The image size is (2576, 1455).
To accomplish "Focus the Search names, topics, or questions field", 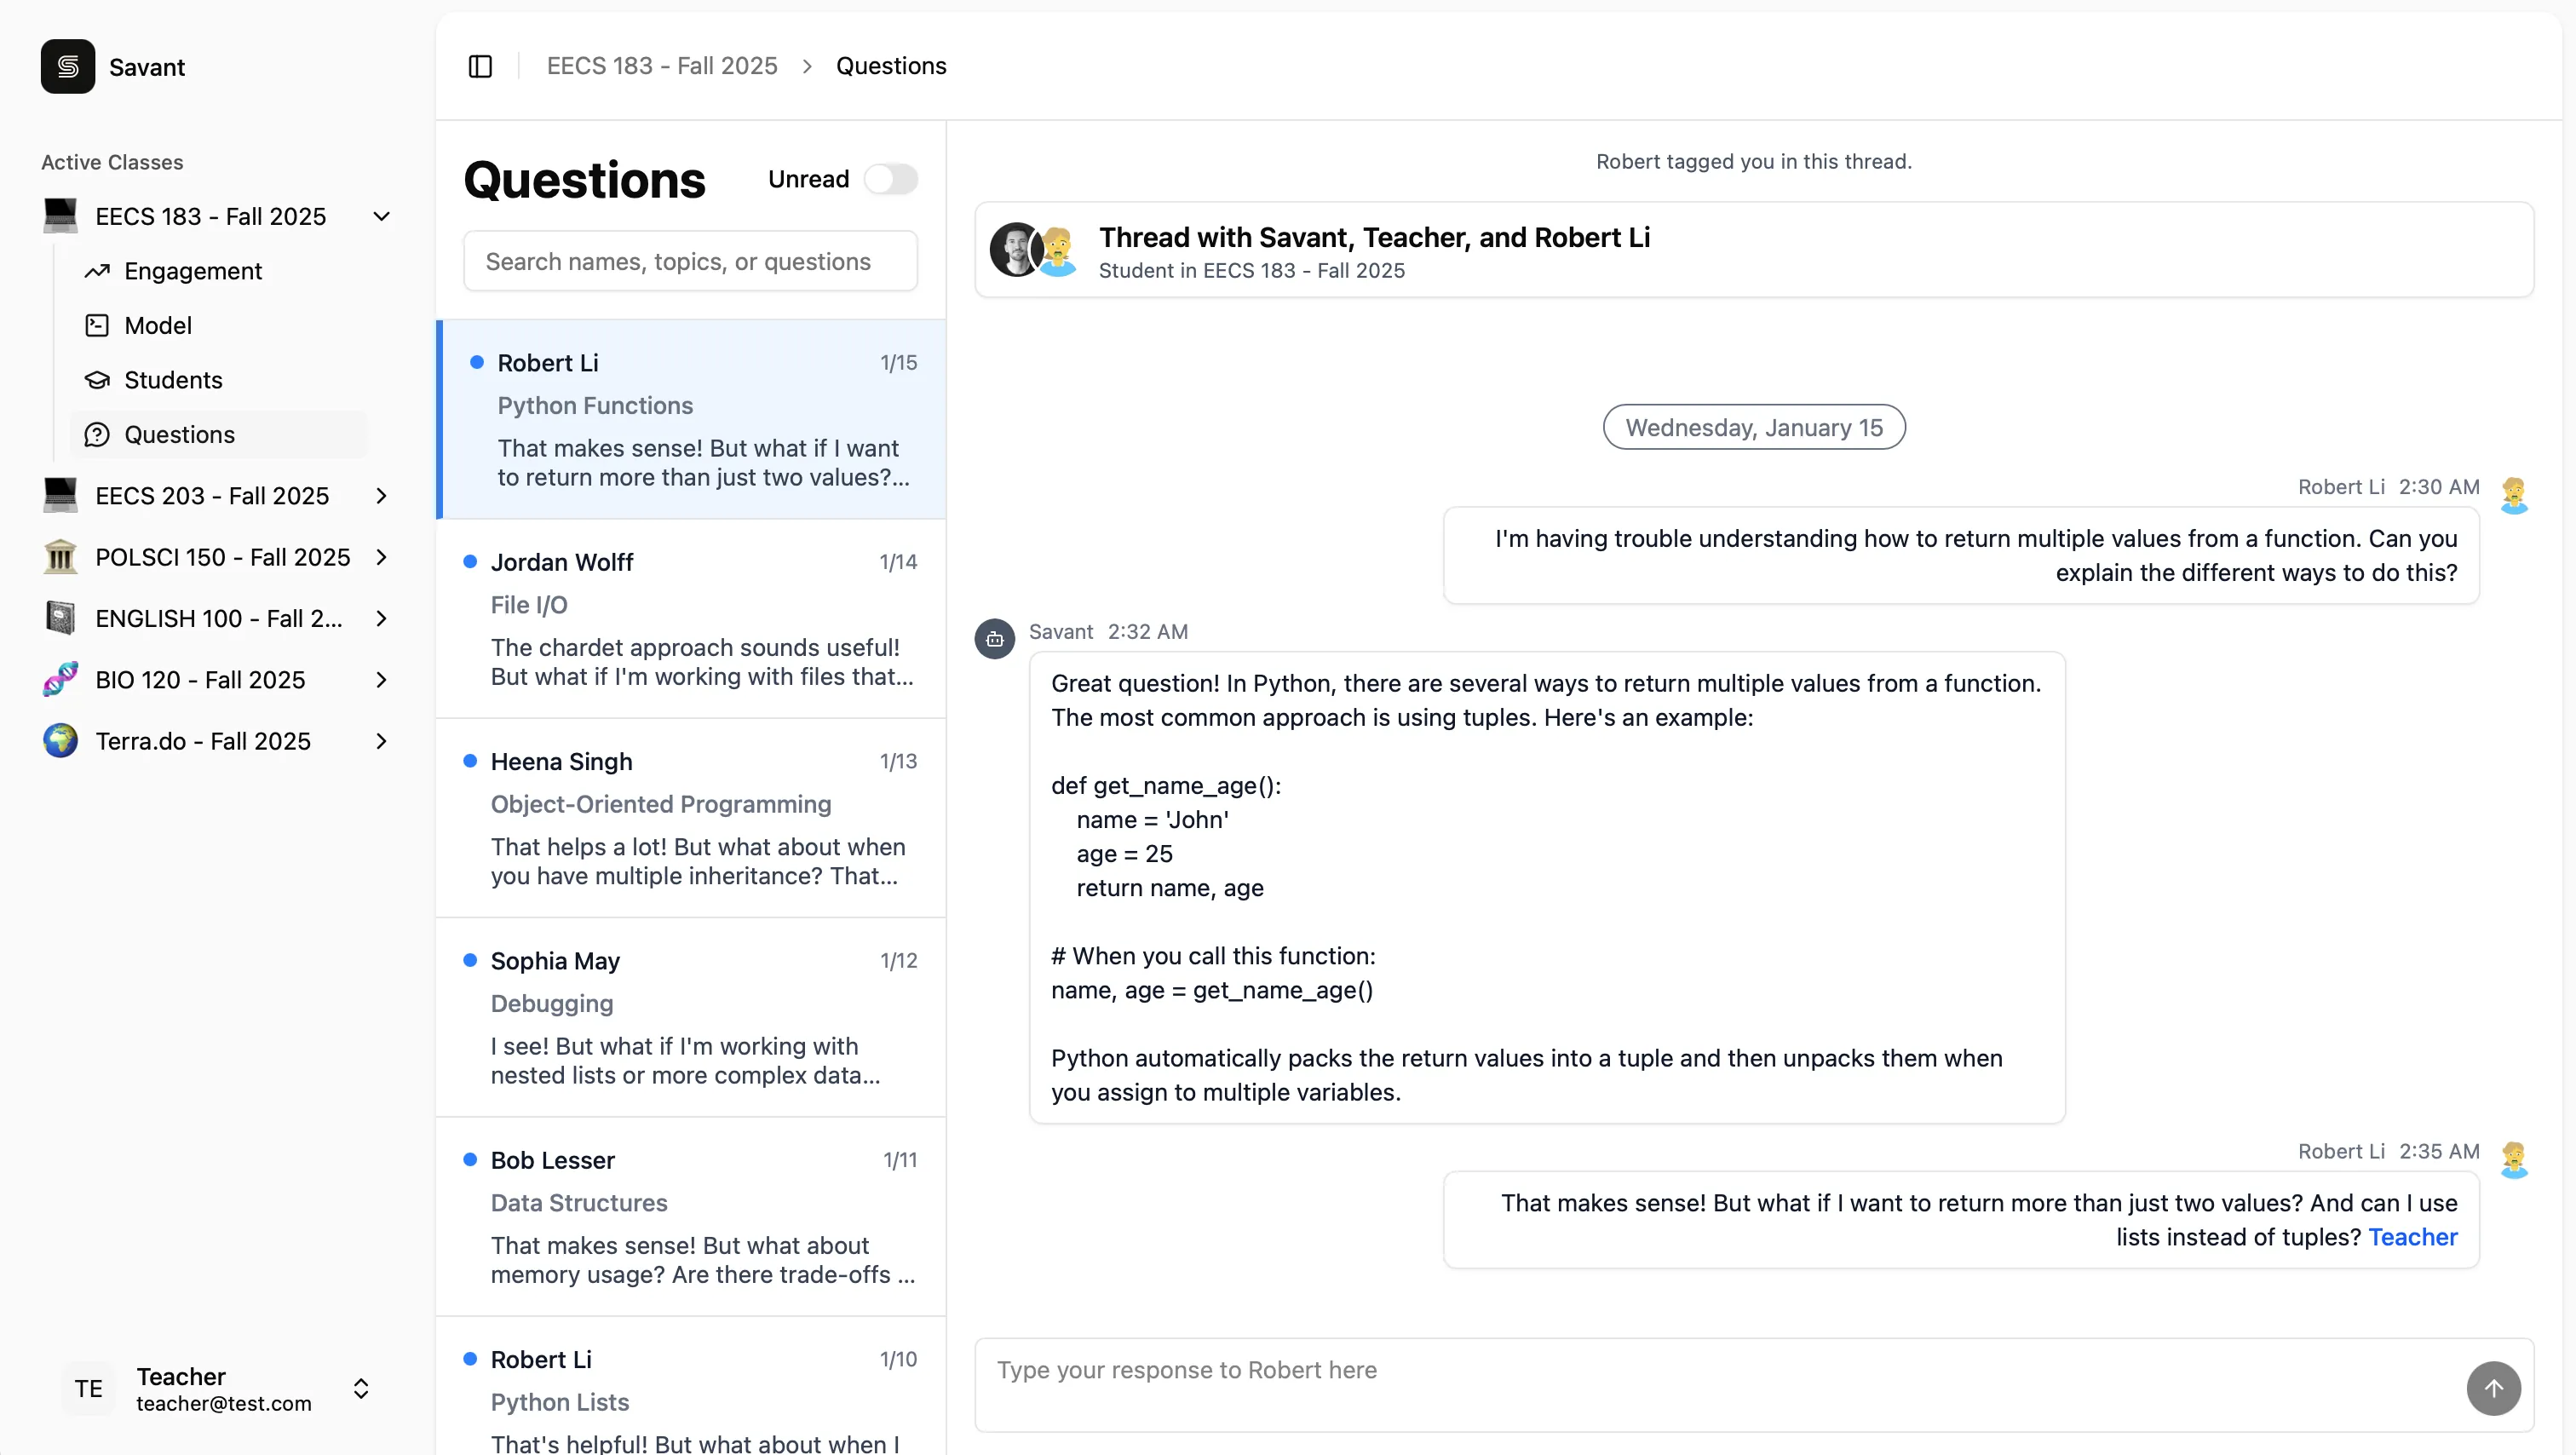I will (690, 261).
